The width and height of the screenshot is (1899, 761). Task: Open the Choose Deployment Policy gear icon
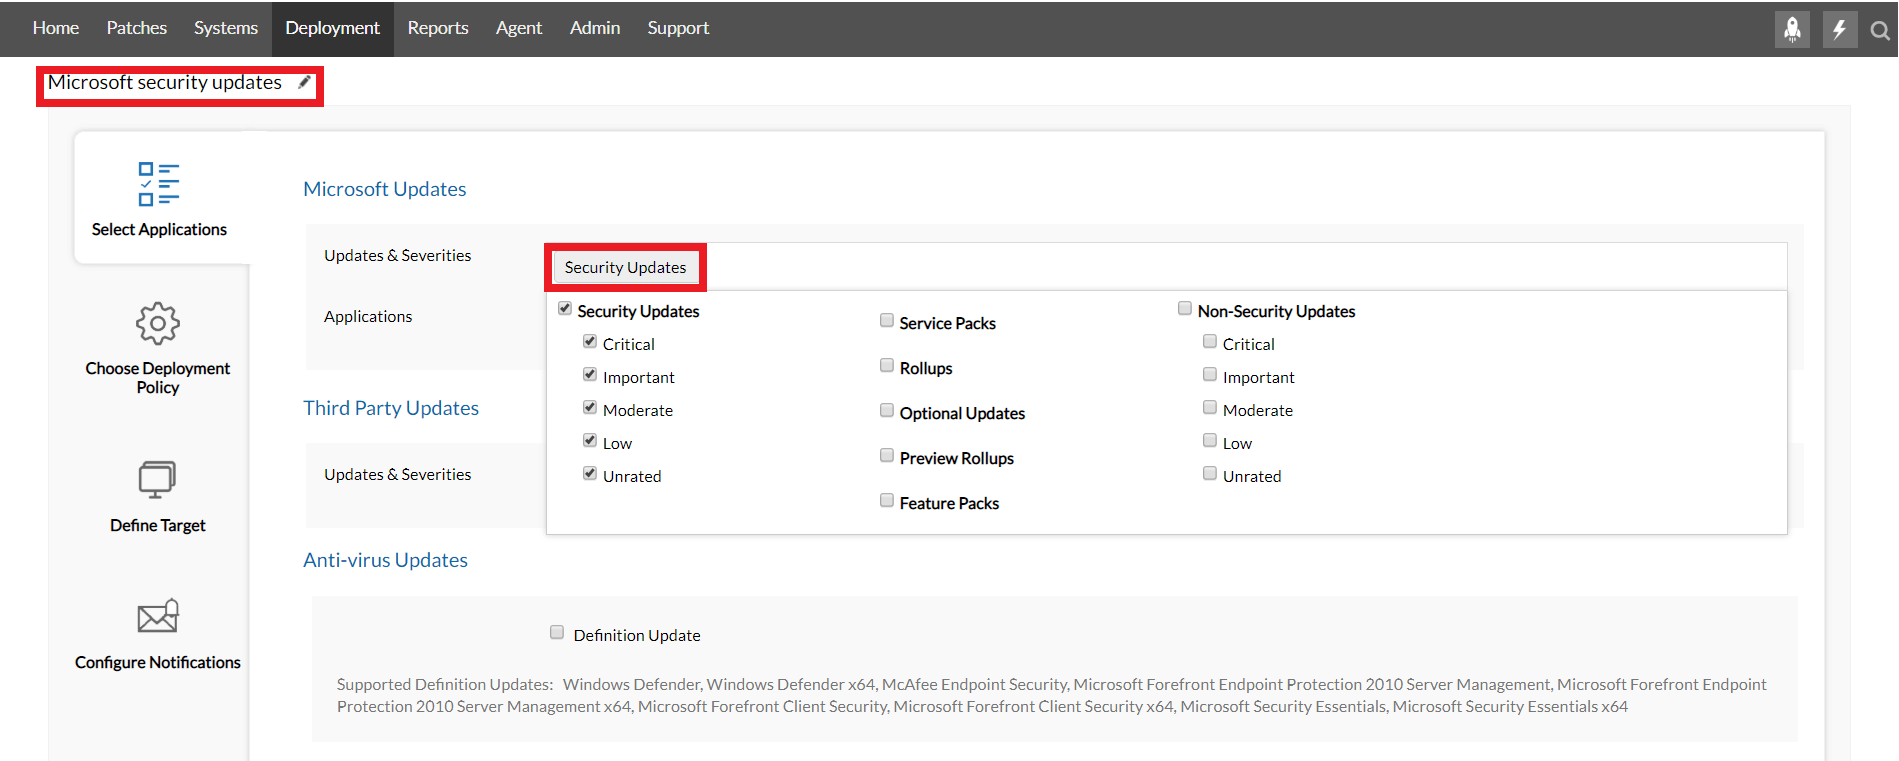(x=158, y=323)
